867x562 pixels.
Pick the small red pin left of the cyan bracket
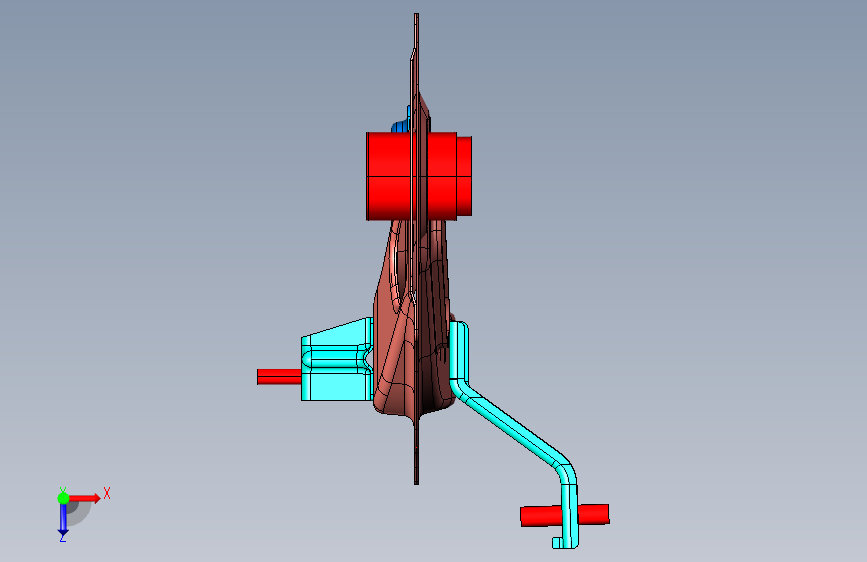click(x=279, y=377)
